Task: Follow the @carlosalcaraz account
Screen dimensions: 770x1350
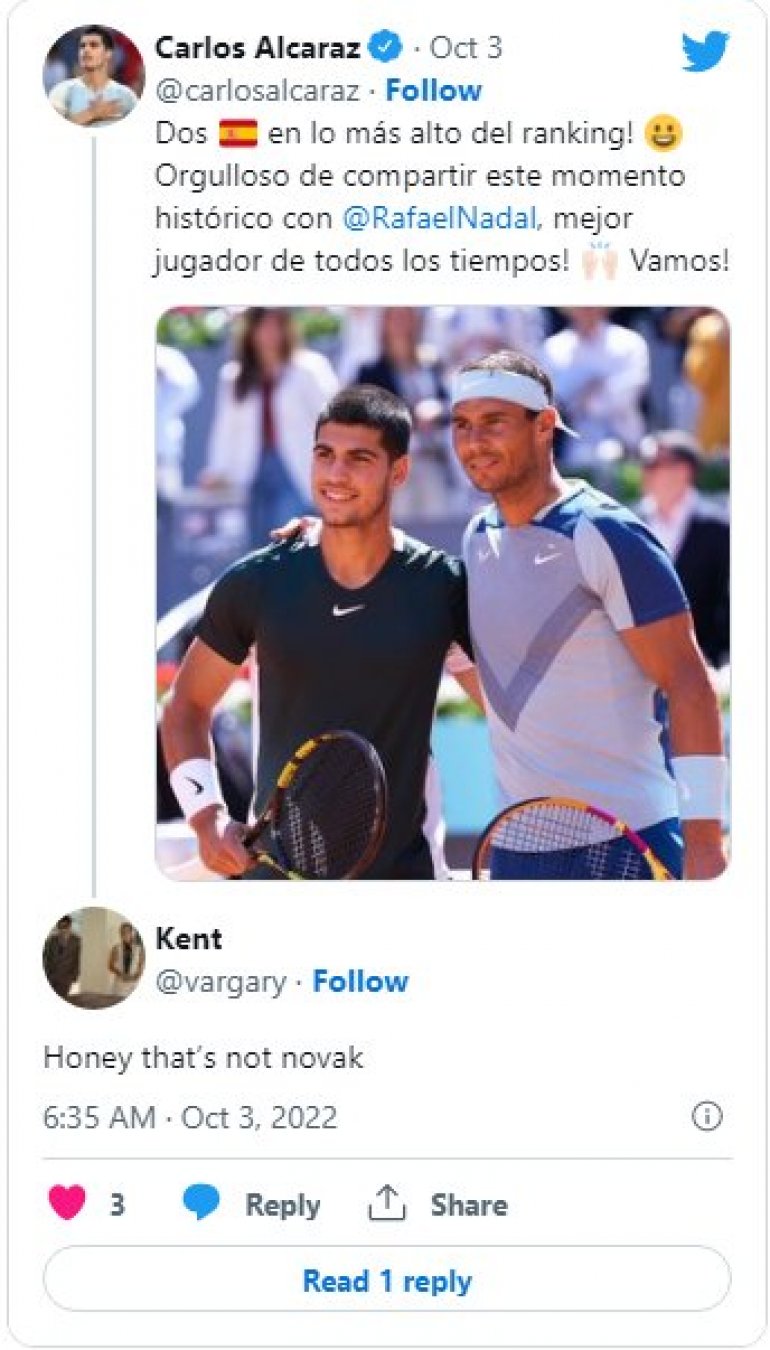Action: tap(433, 91)
